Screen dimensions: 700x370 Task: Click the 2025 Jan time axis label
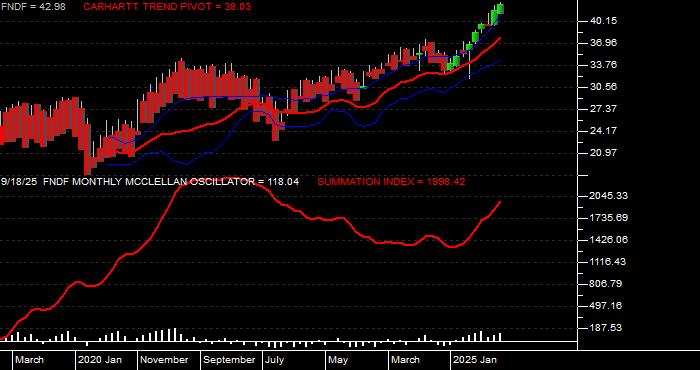tap(475, 360)
